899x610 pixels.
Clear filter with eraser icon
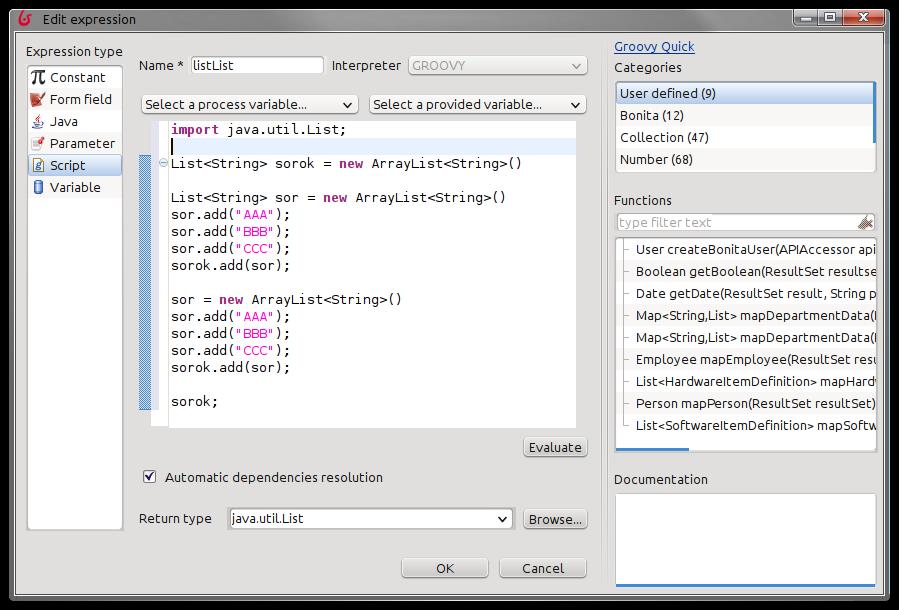tap(865, 223)
